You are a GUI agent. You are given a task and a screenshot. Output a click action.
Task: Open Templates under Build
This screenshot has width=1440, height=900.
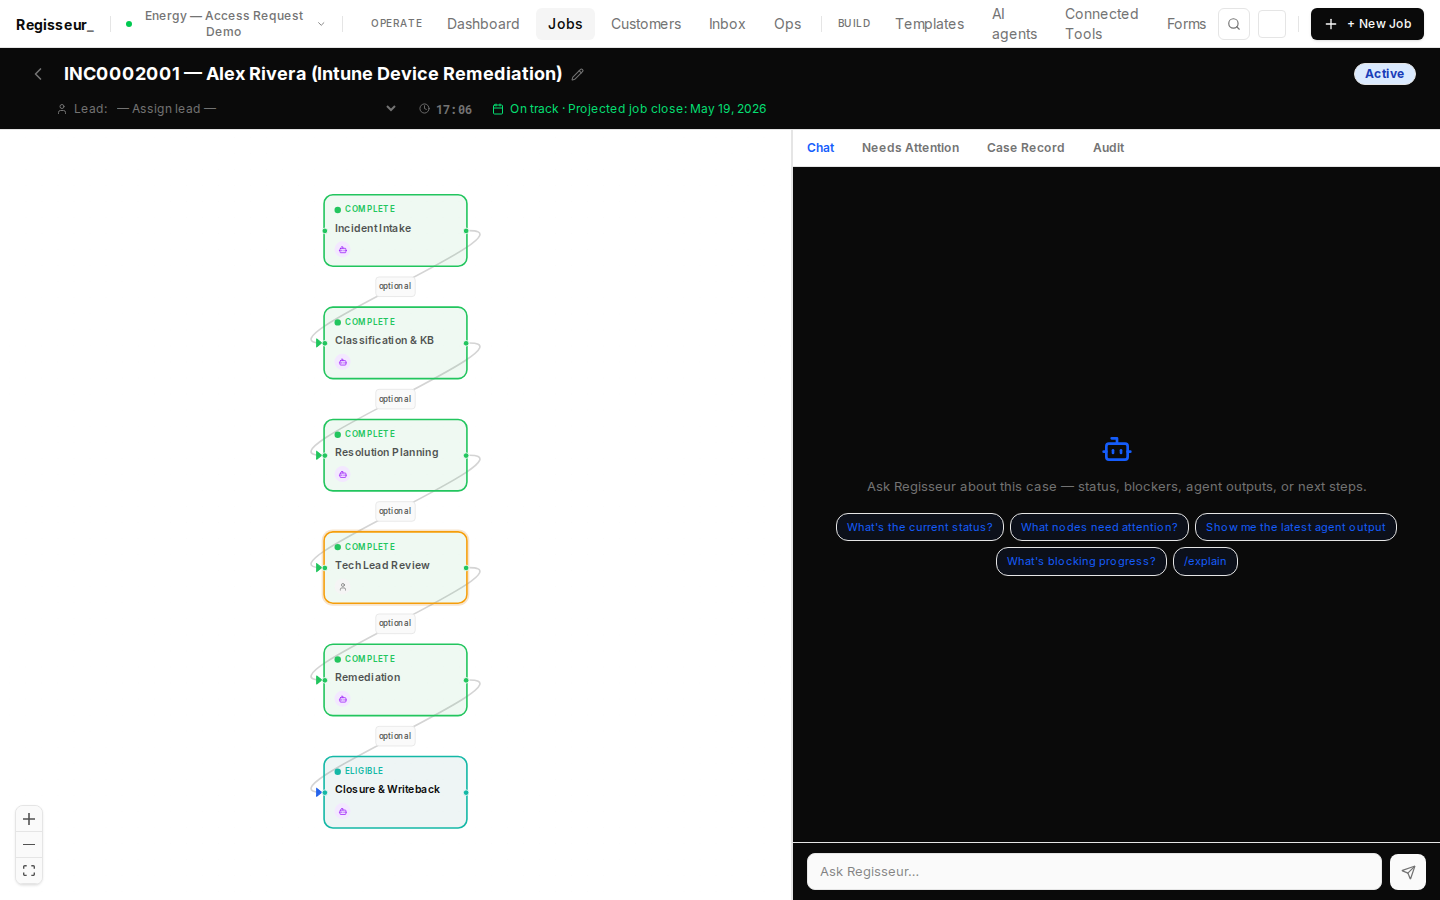click(929, 24)
